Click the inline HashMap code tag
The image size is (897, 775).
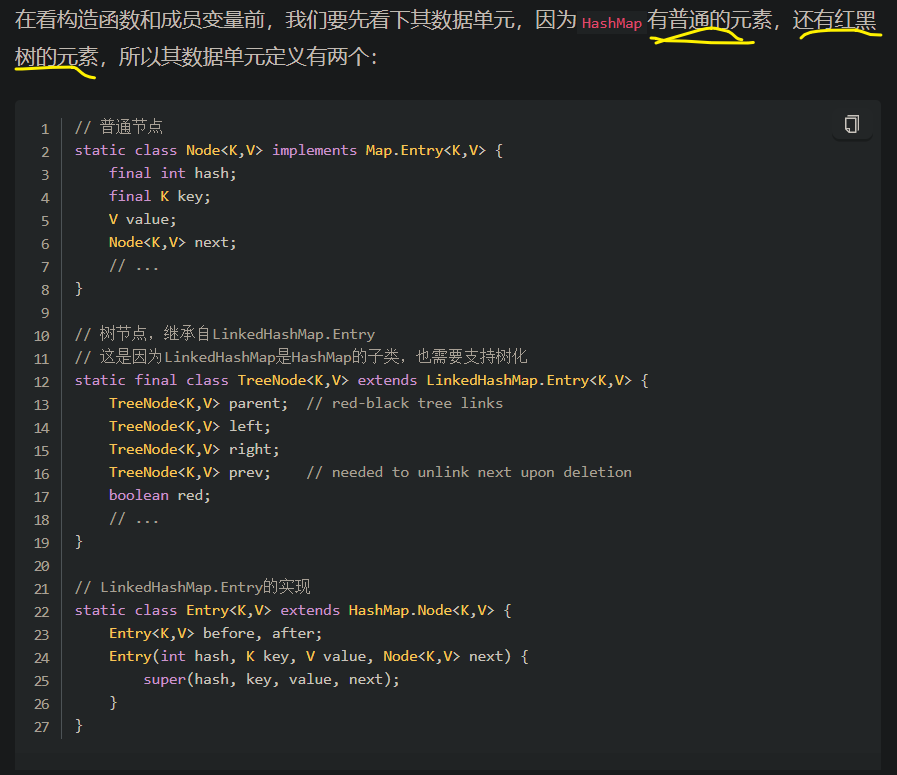click(612, 23)
